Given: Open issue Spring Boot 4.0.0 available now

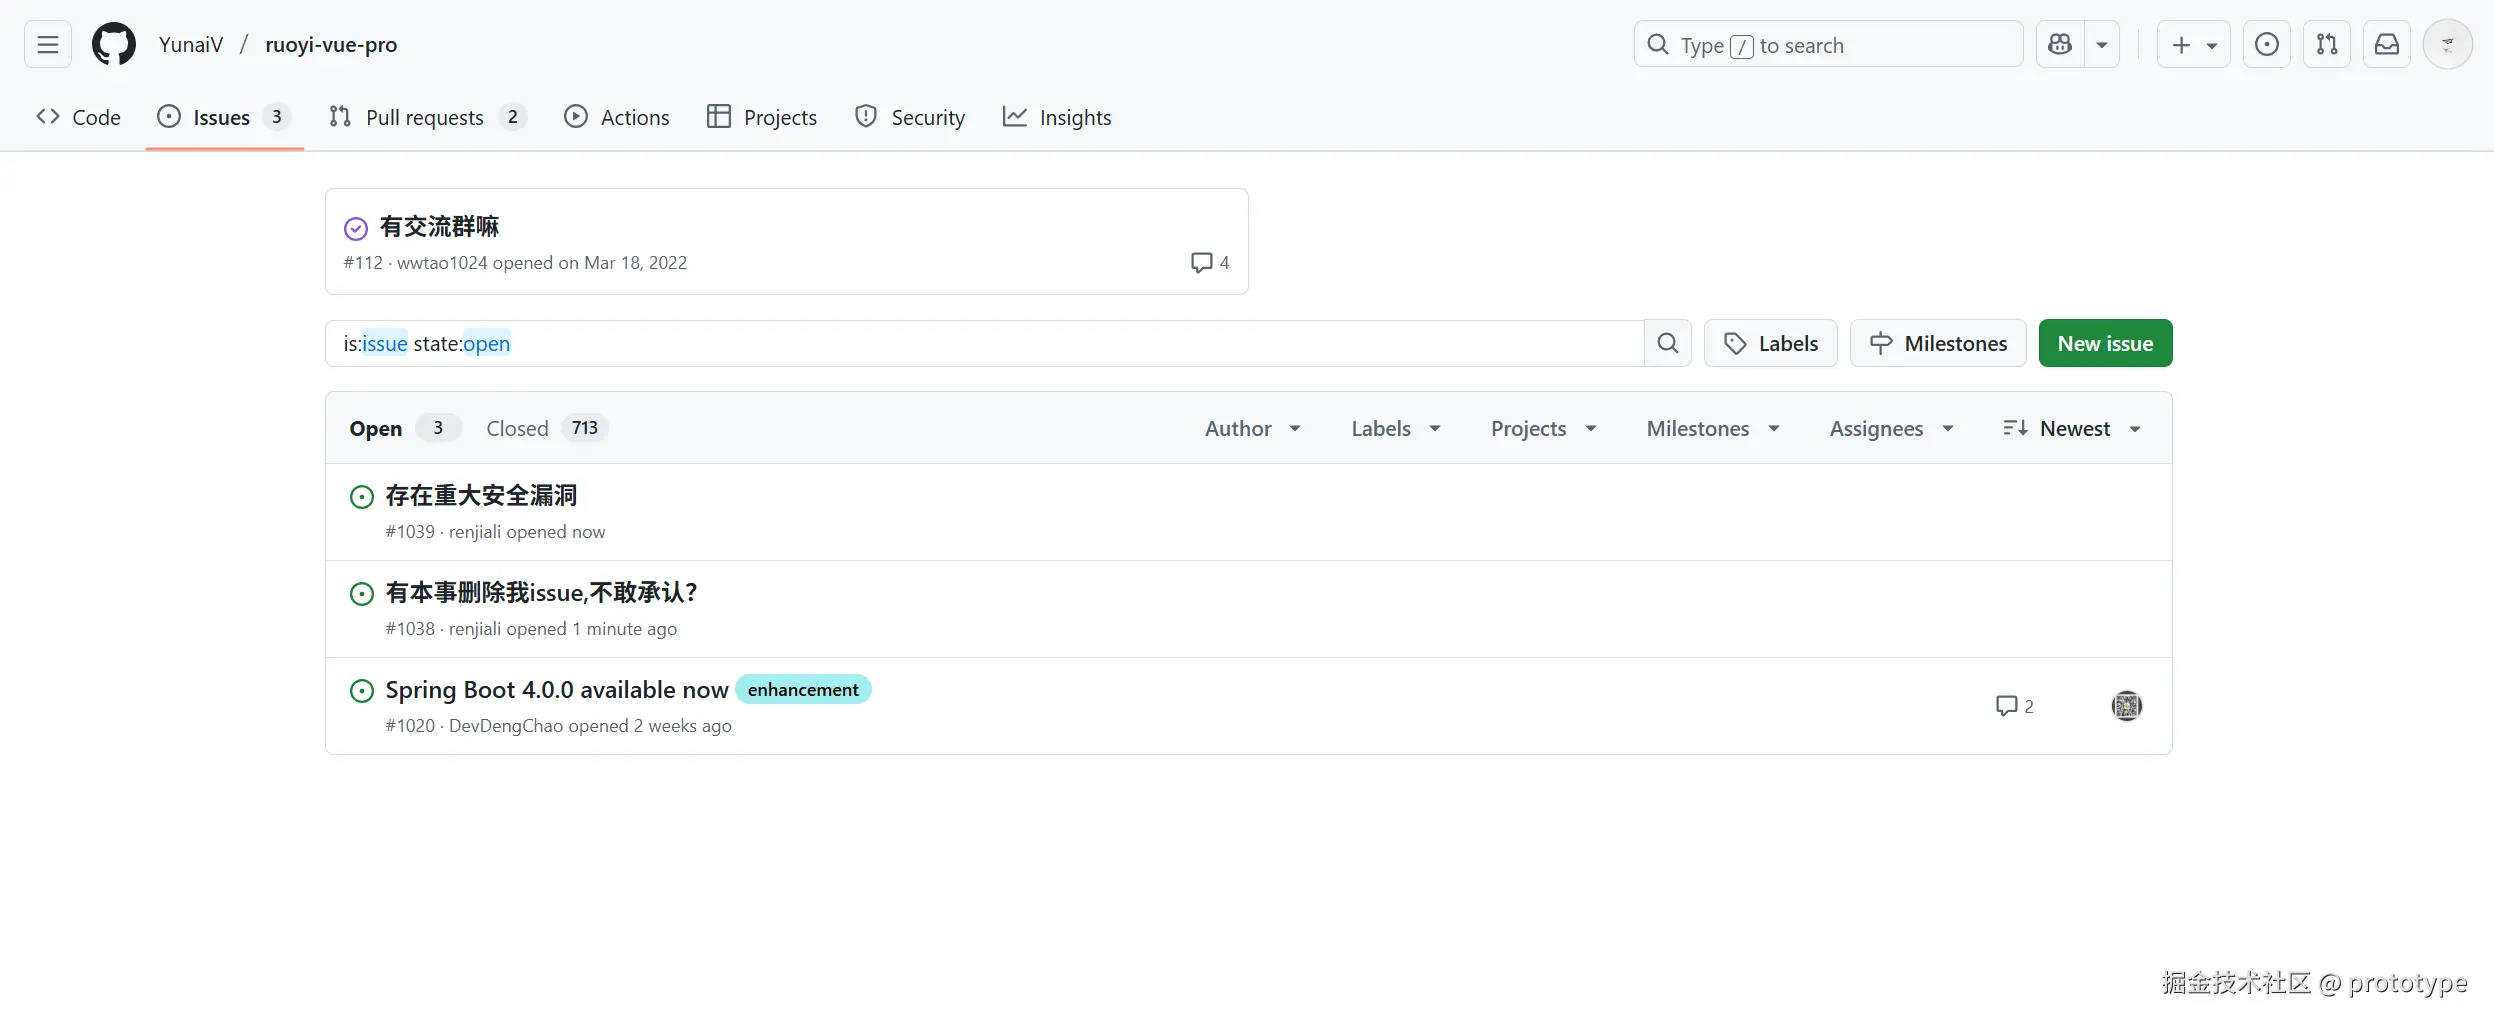Looking at the screenshot, I should 557,690.
